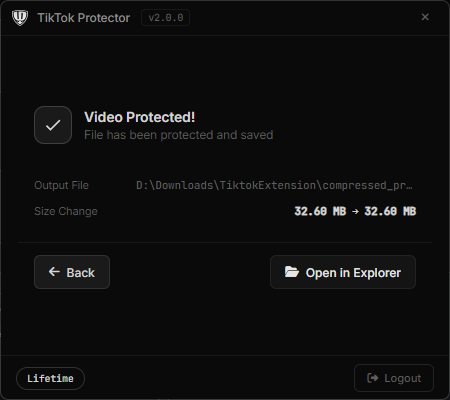Click the TikTok Protector title text
Screen dimensions: 450x400
84,18
